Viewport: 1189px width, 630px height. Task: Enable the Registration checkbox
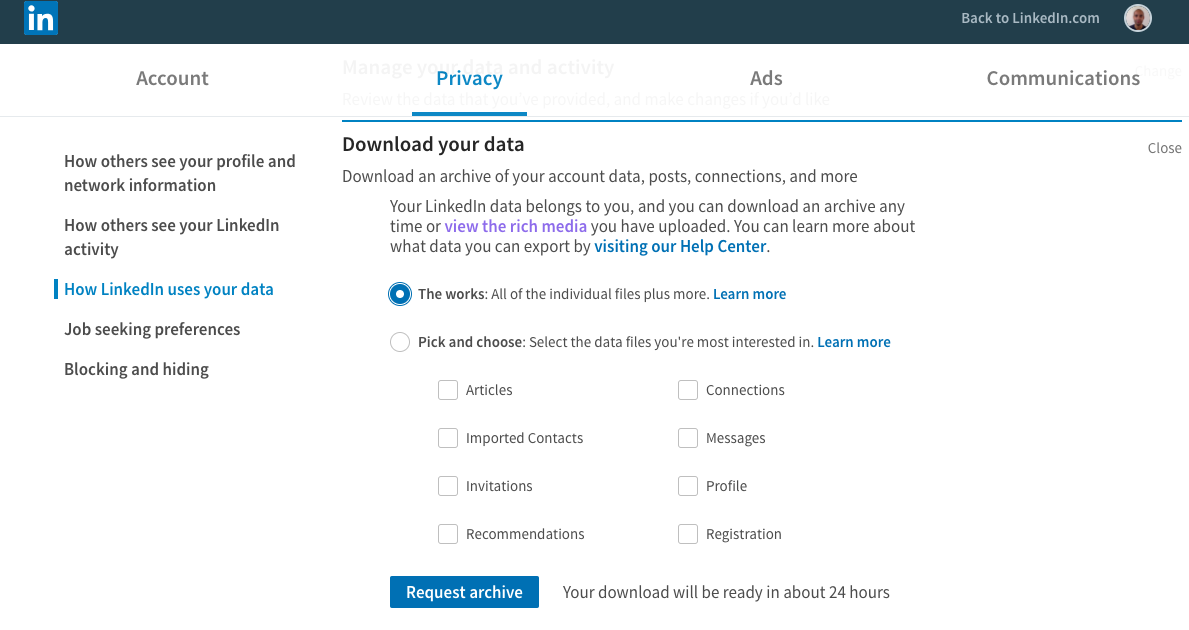[x=688, y=534]
